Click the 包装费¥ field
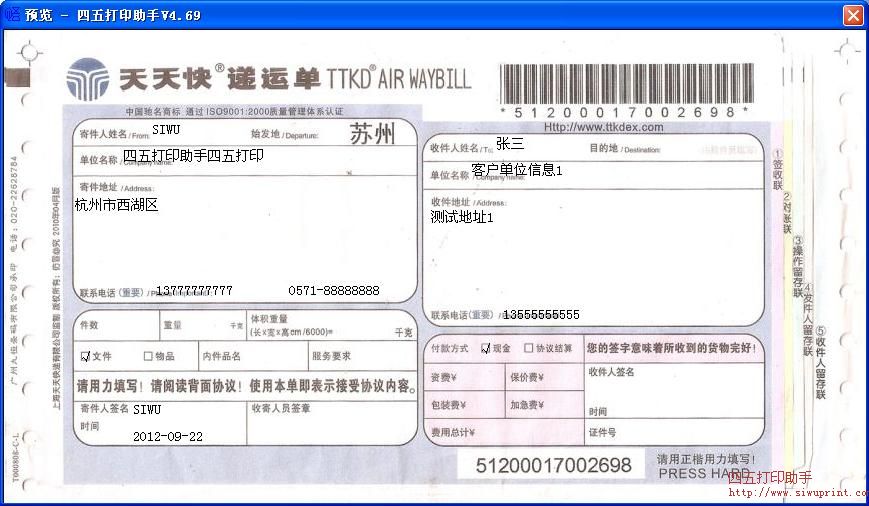The height and width of the screenshot is (506, 869). point(464,405)
